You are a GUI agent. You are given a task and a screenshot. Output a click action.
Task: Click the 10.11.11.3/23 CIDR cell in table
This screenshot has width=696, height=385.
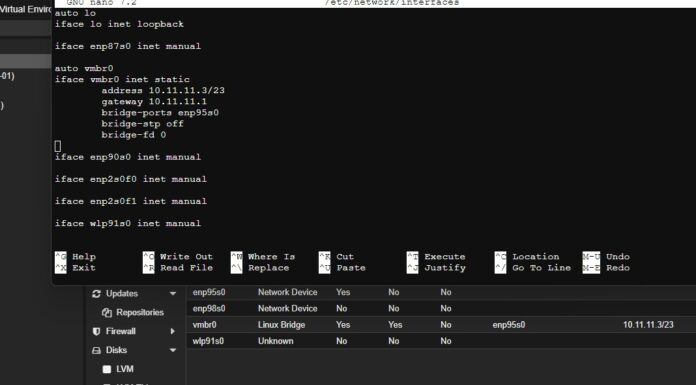(x=648, y=325)
